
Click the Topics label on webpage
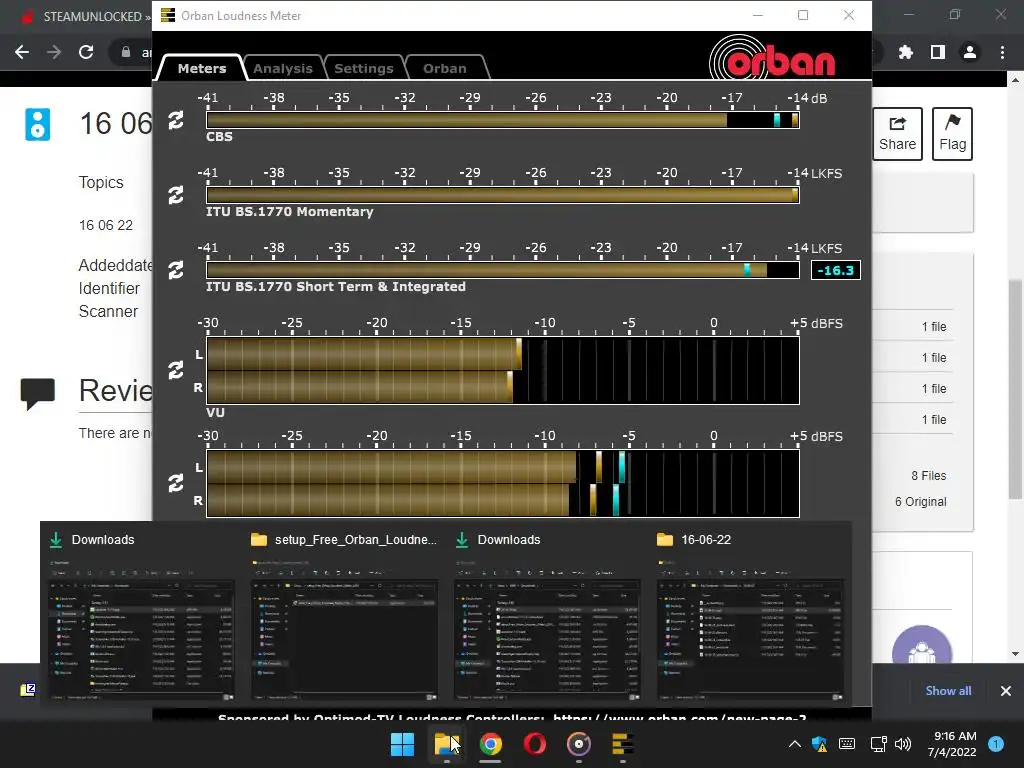click(101, 182)
